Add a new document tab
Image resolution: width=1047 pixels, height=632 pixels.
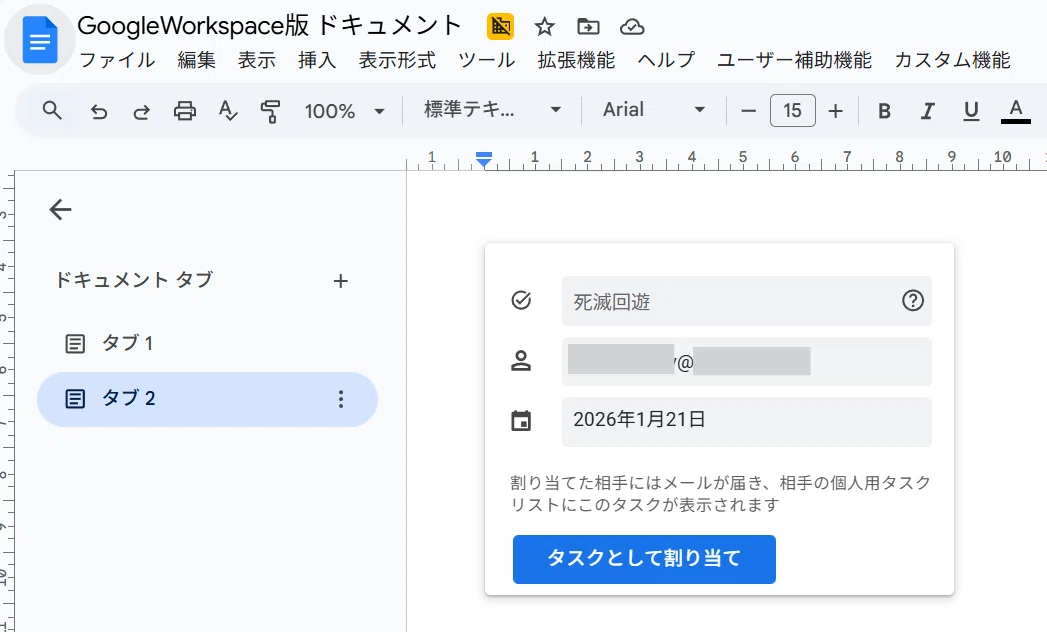click(341, 281)
